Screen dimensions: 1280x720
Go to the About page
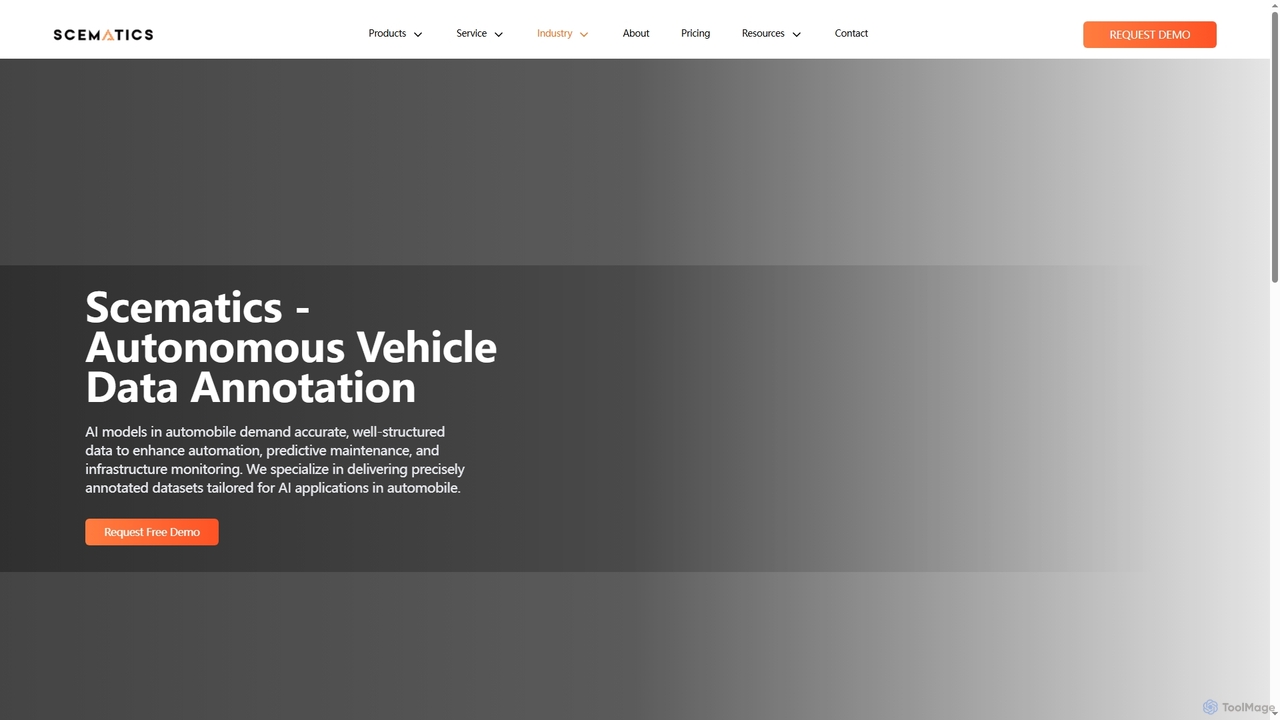[636, 34]
